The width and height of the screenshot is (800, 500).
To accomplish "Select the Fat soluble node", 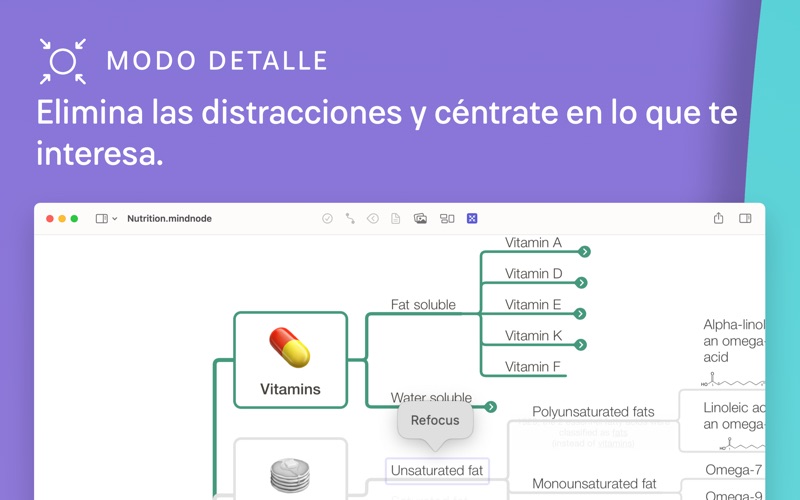I will pos(423,305).
